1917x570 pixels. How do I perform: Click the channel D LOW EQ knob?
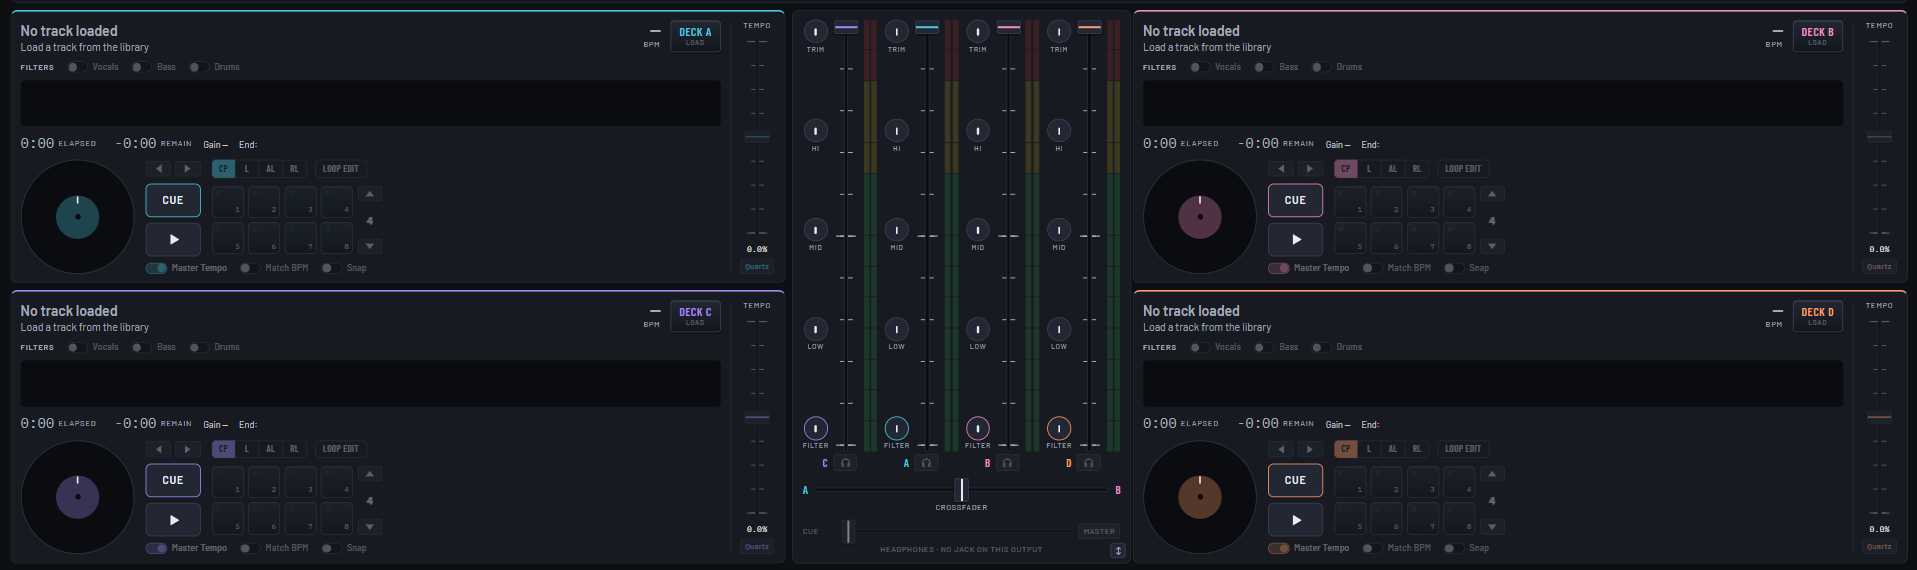click(1059, 329)
